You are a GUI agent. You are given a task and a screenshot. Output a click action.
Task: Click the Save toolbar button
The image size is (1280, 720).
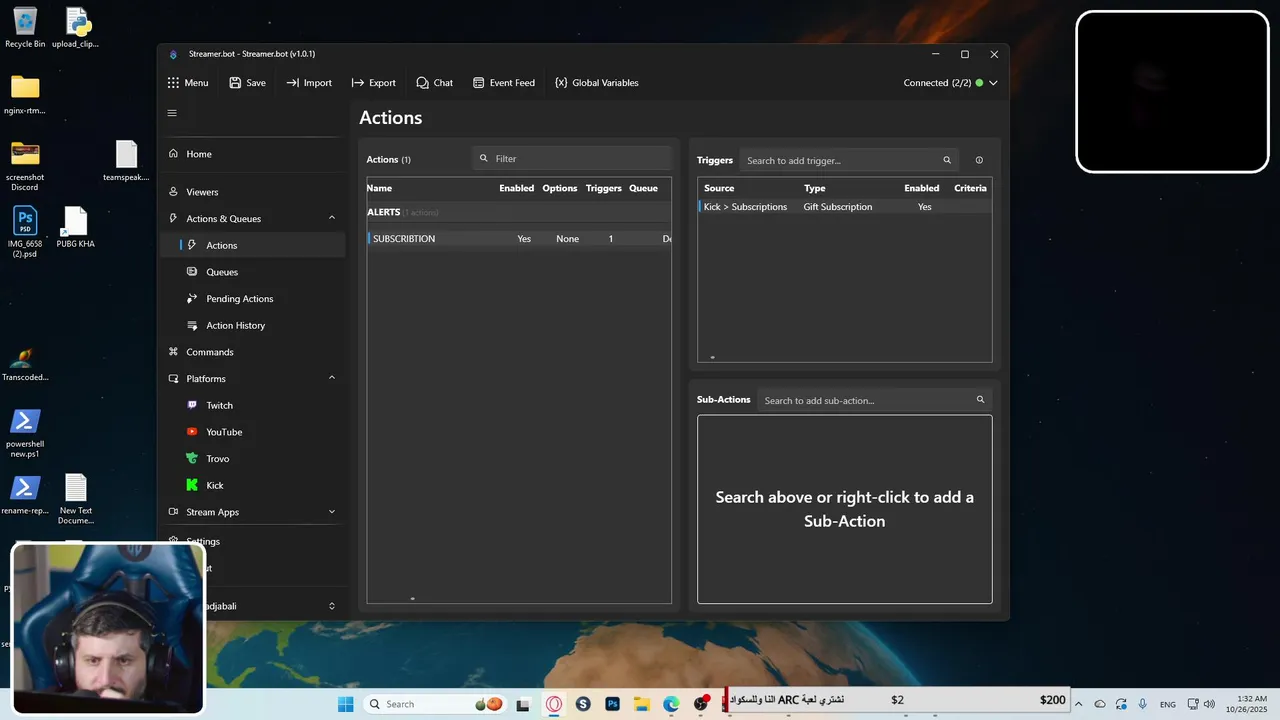pos(247,83)
